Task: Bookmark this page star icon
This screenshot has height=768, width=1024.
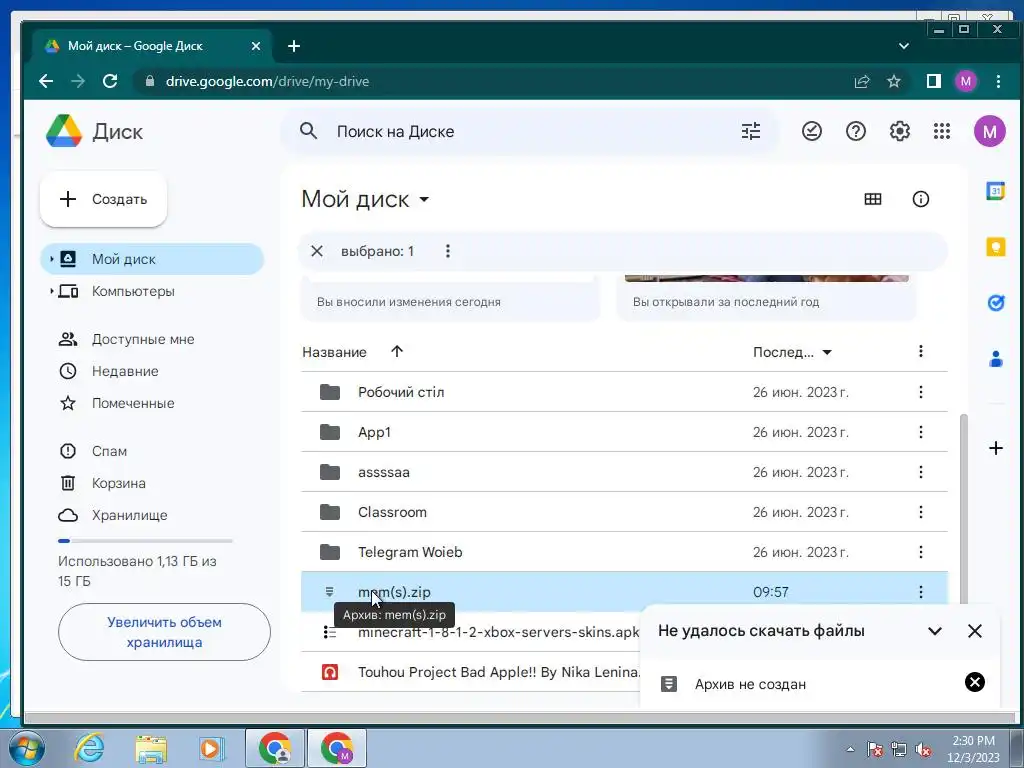Action: tap(893, 81)
